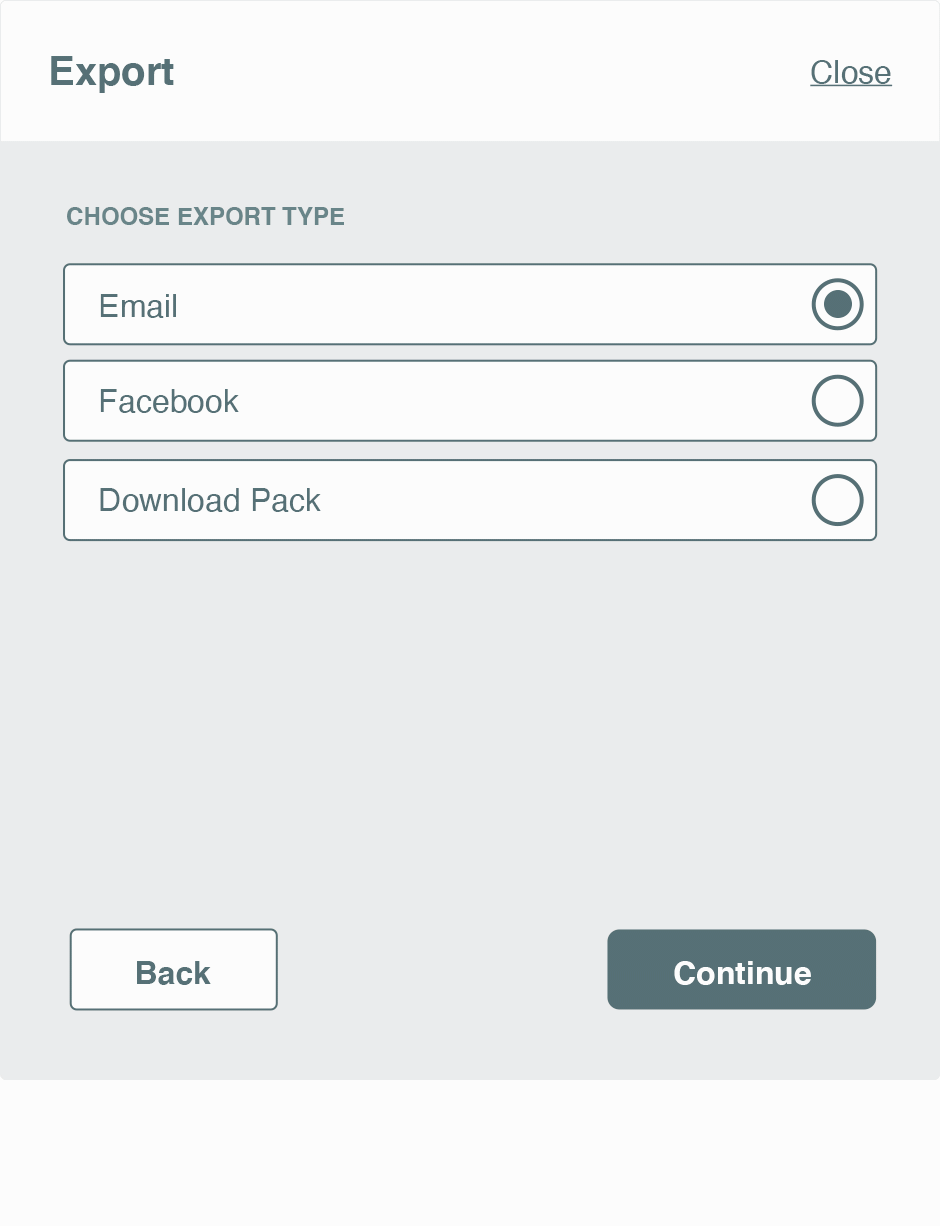Choose Facebook as the export type
940x1226 pixels.
[470, 401]
